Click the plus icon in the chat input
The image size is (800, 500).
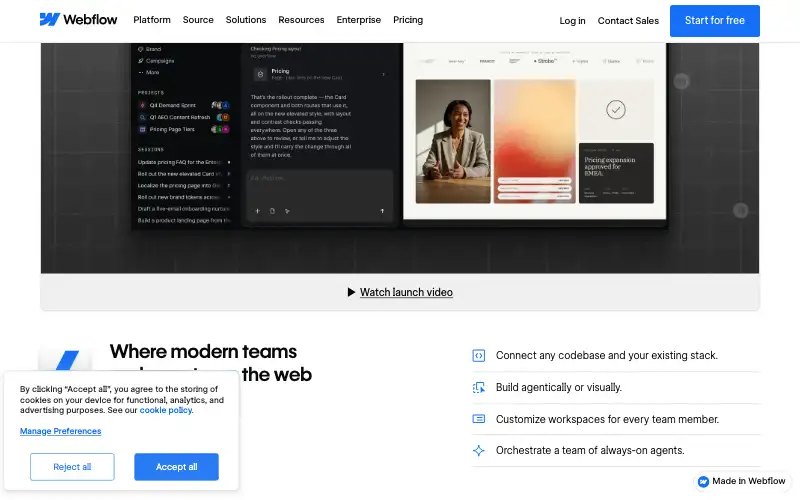coord(258,211)
